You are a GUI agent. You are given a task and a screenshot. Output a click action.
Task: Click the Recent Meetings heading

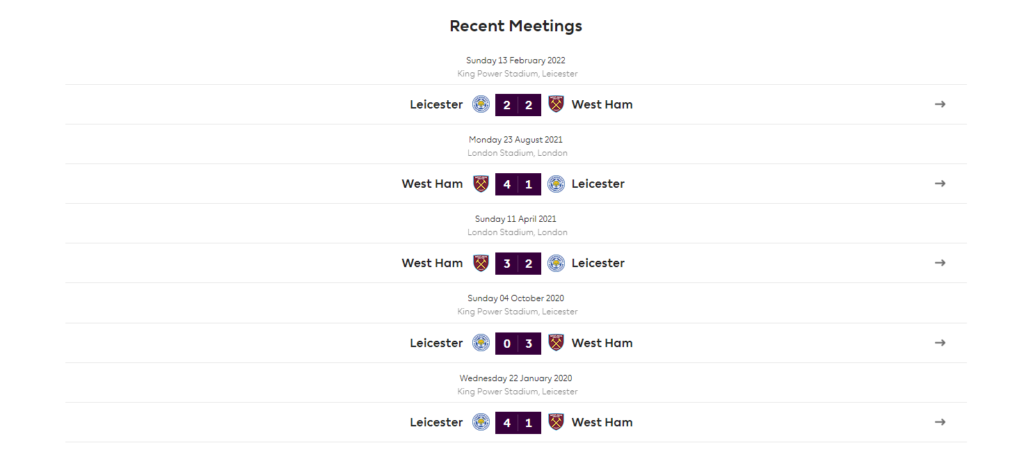click(x=516, y=26)
